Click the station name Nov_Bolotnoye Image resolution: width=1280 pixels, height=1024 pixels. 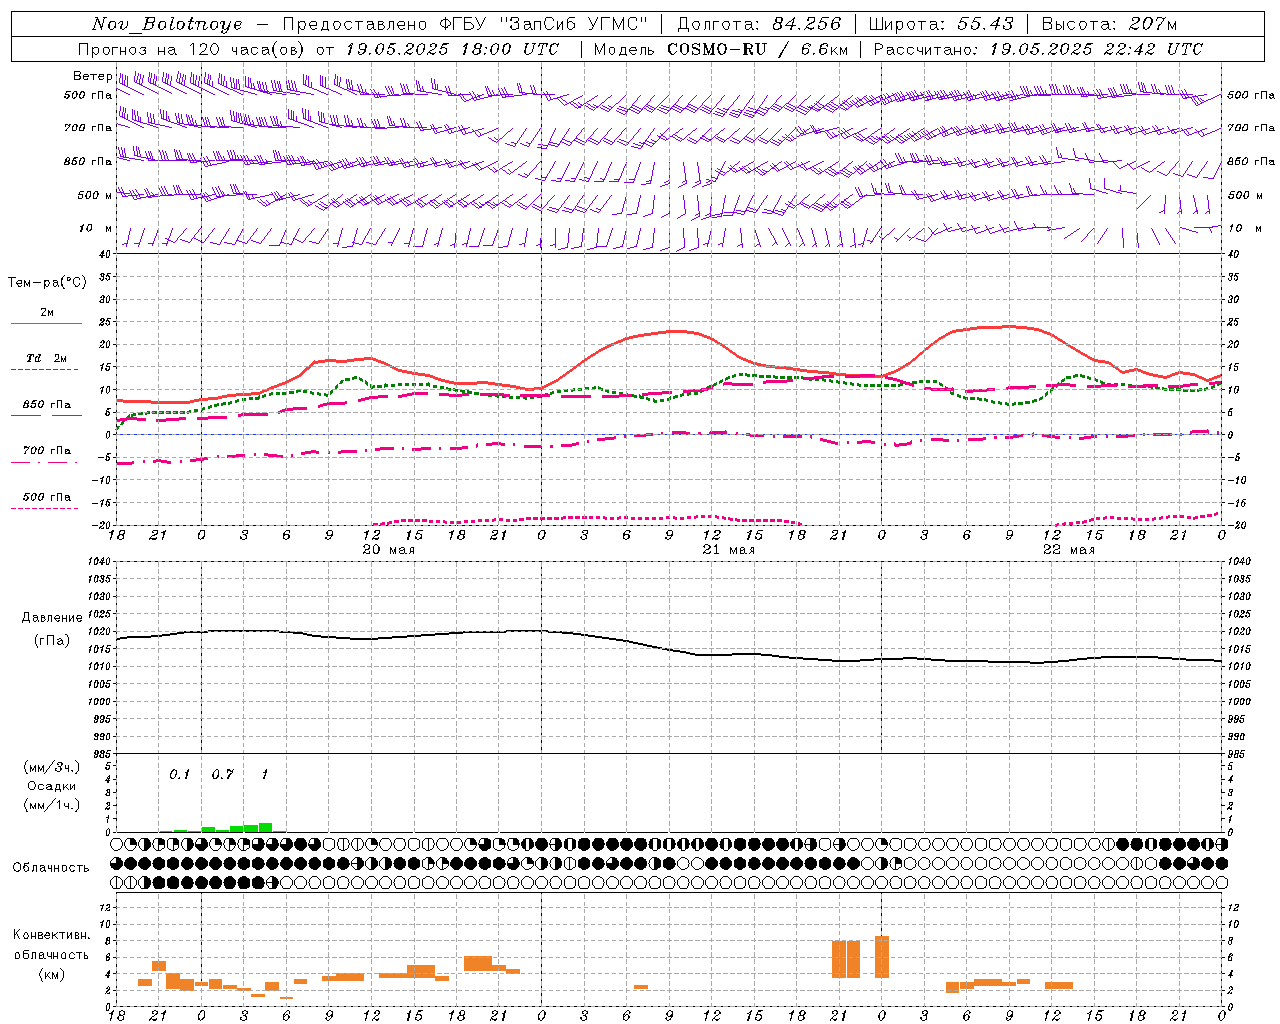pos(167,24)
